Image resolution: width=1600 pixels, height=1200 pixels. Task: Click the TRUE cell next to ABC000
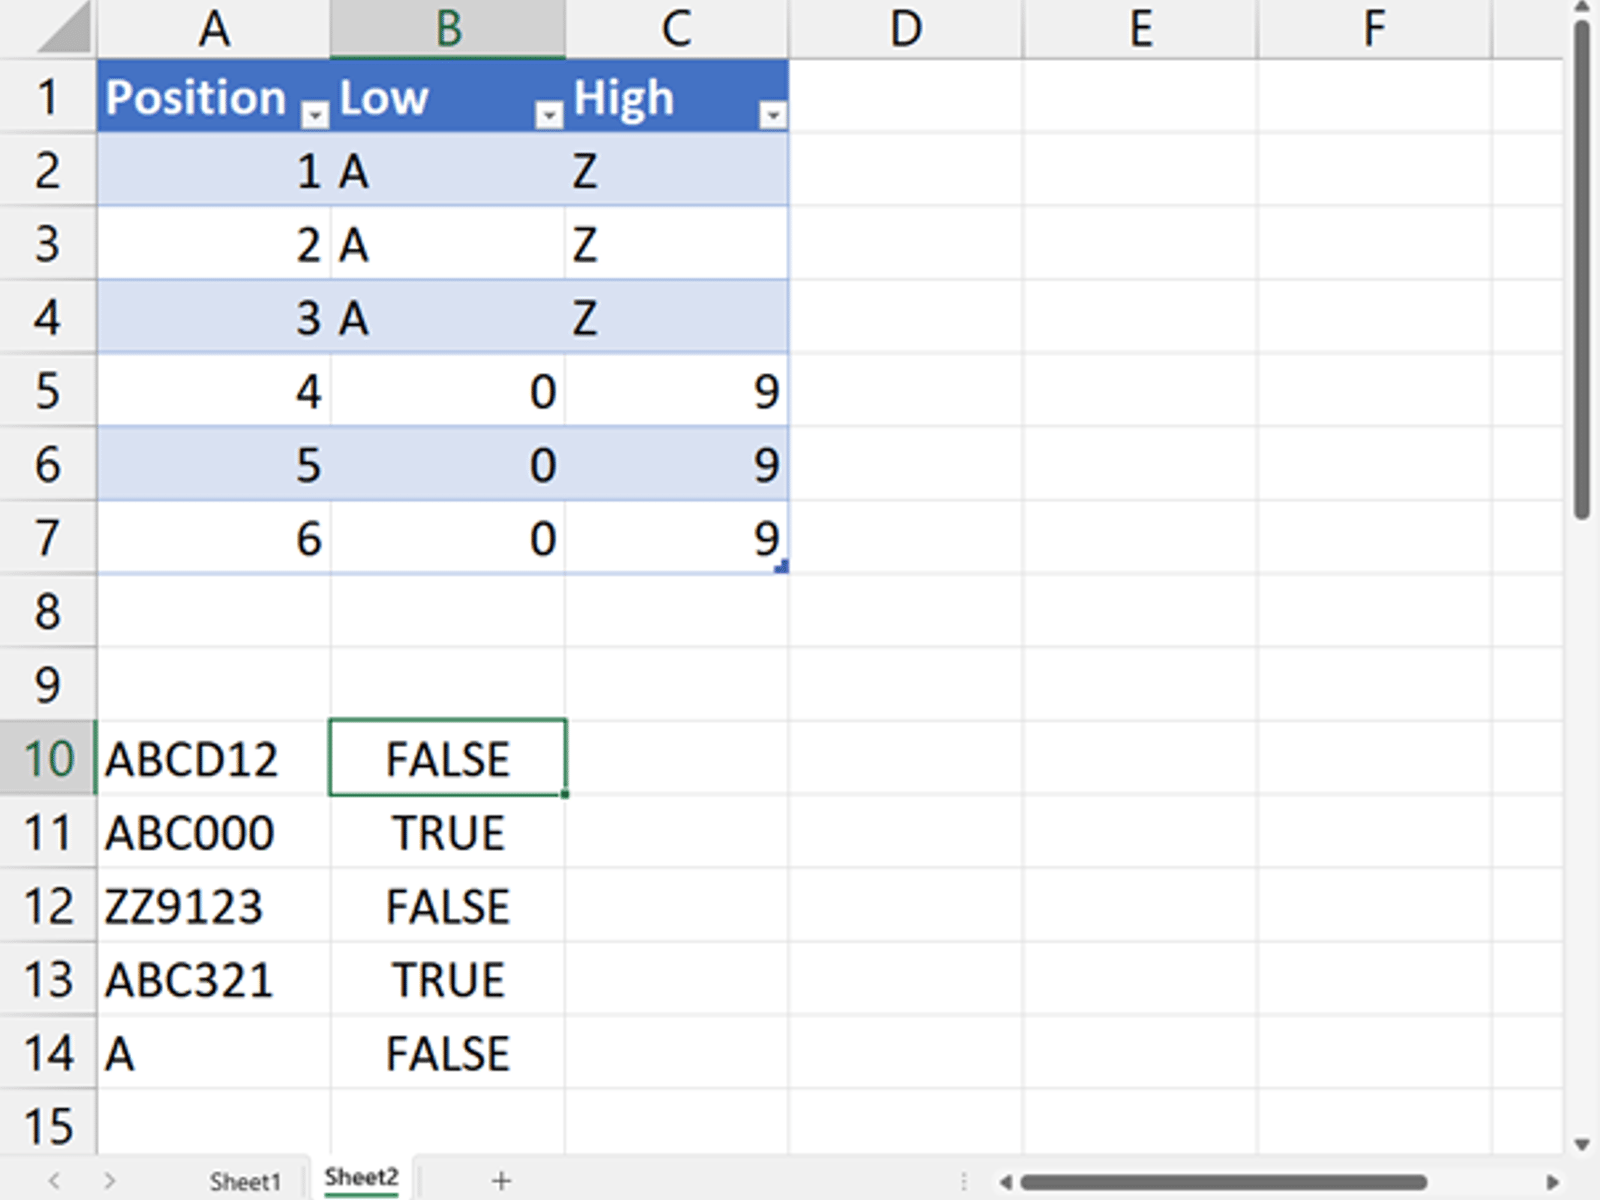click(x=448, y=833)
